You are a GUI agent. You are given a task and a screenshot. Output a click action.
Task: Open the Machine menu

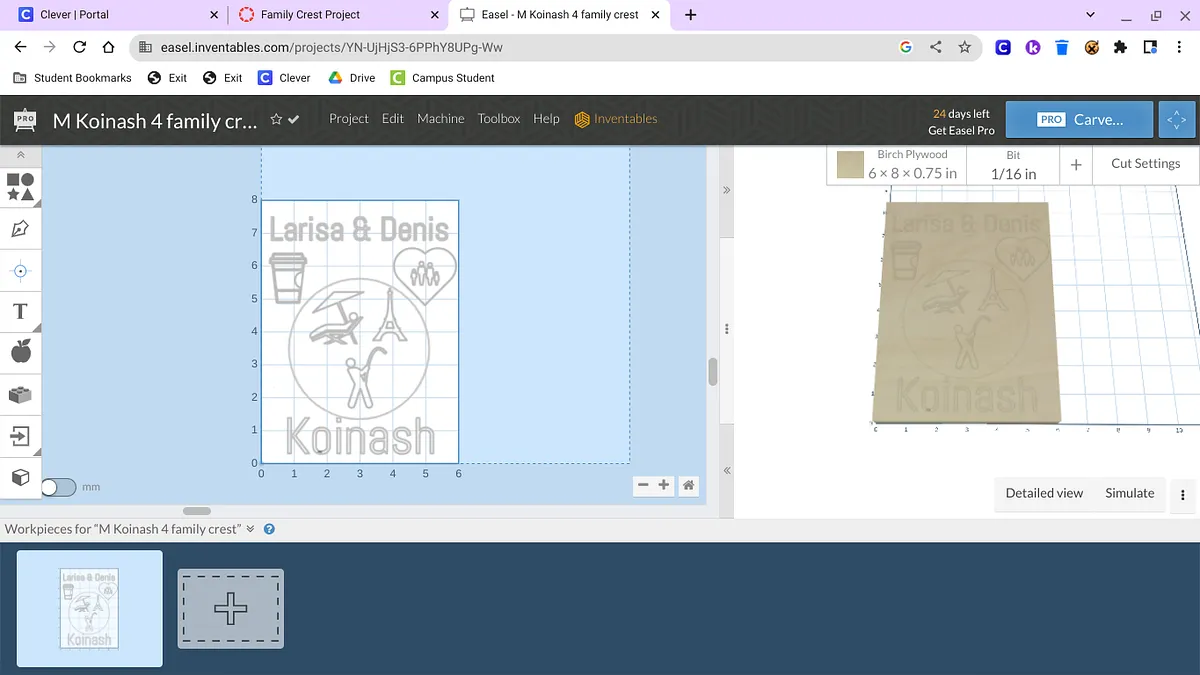coord(440,119)
